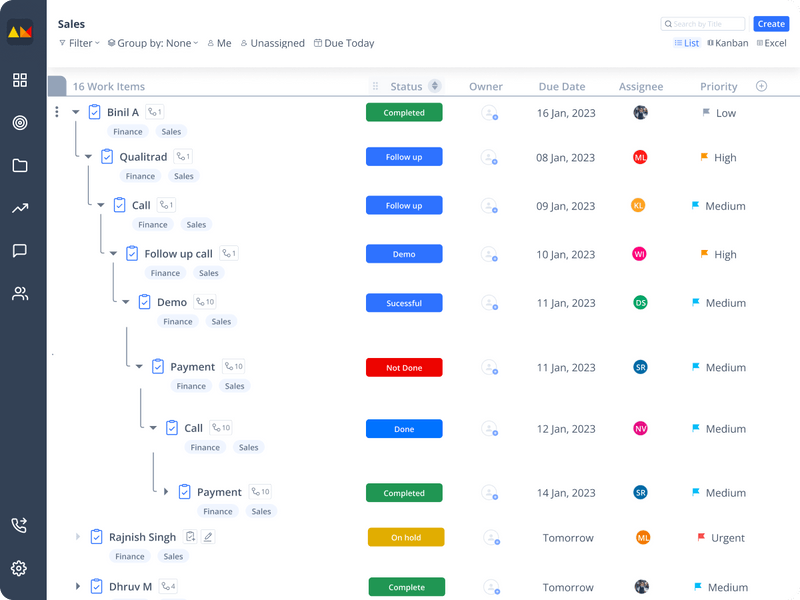Open the folder icon in sidebar
The height and width of the screenshot is (600, 800).
(20, 165)
